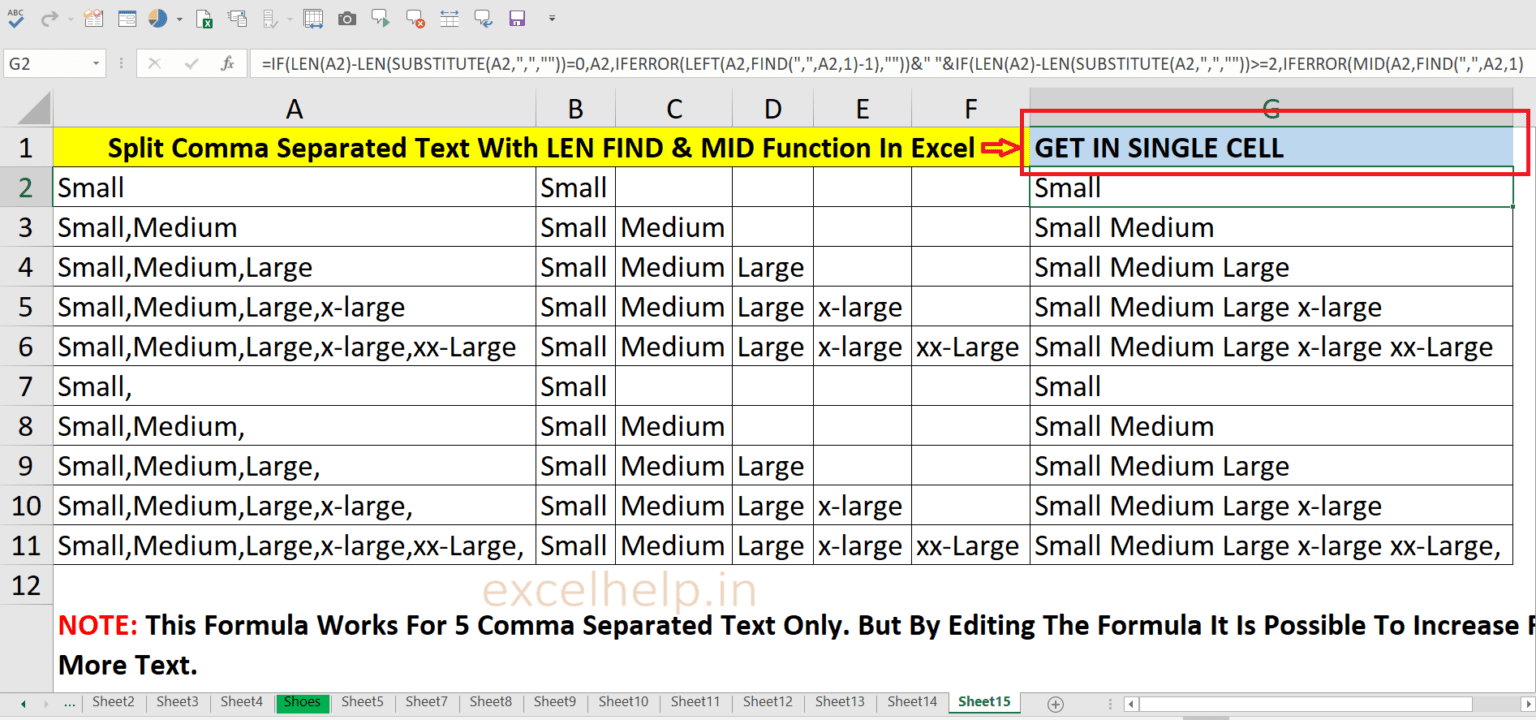Select row 12 header
Screen dimensions: 1536x720
[27, 585]
